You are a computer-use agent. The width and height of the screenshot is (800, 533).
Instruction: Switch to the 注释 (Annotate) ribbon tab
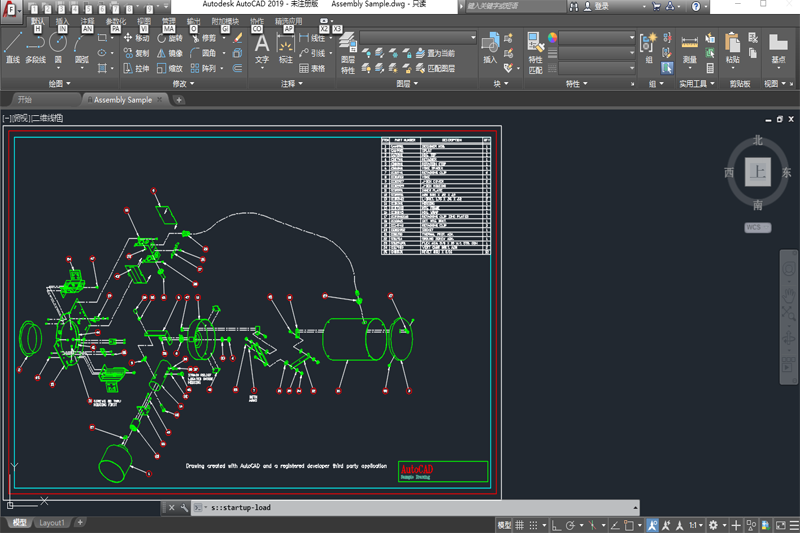tap(87, 21)
